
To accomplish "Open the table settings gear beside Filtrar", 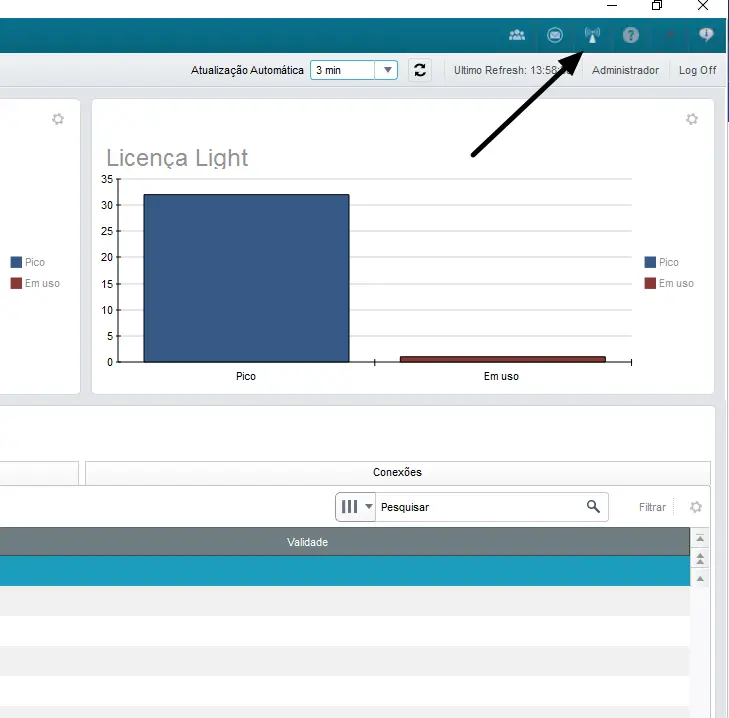I will point(696,507).
